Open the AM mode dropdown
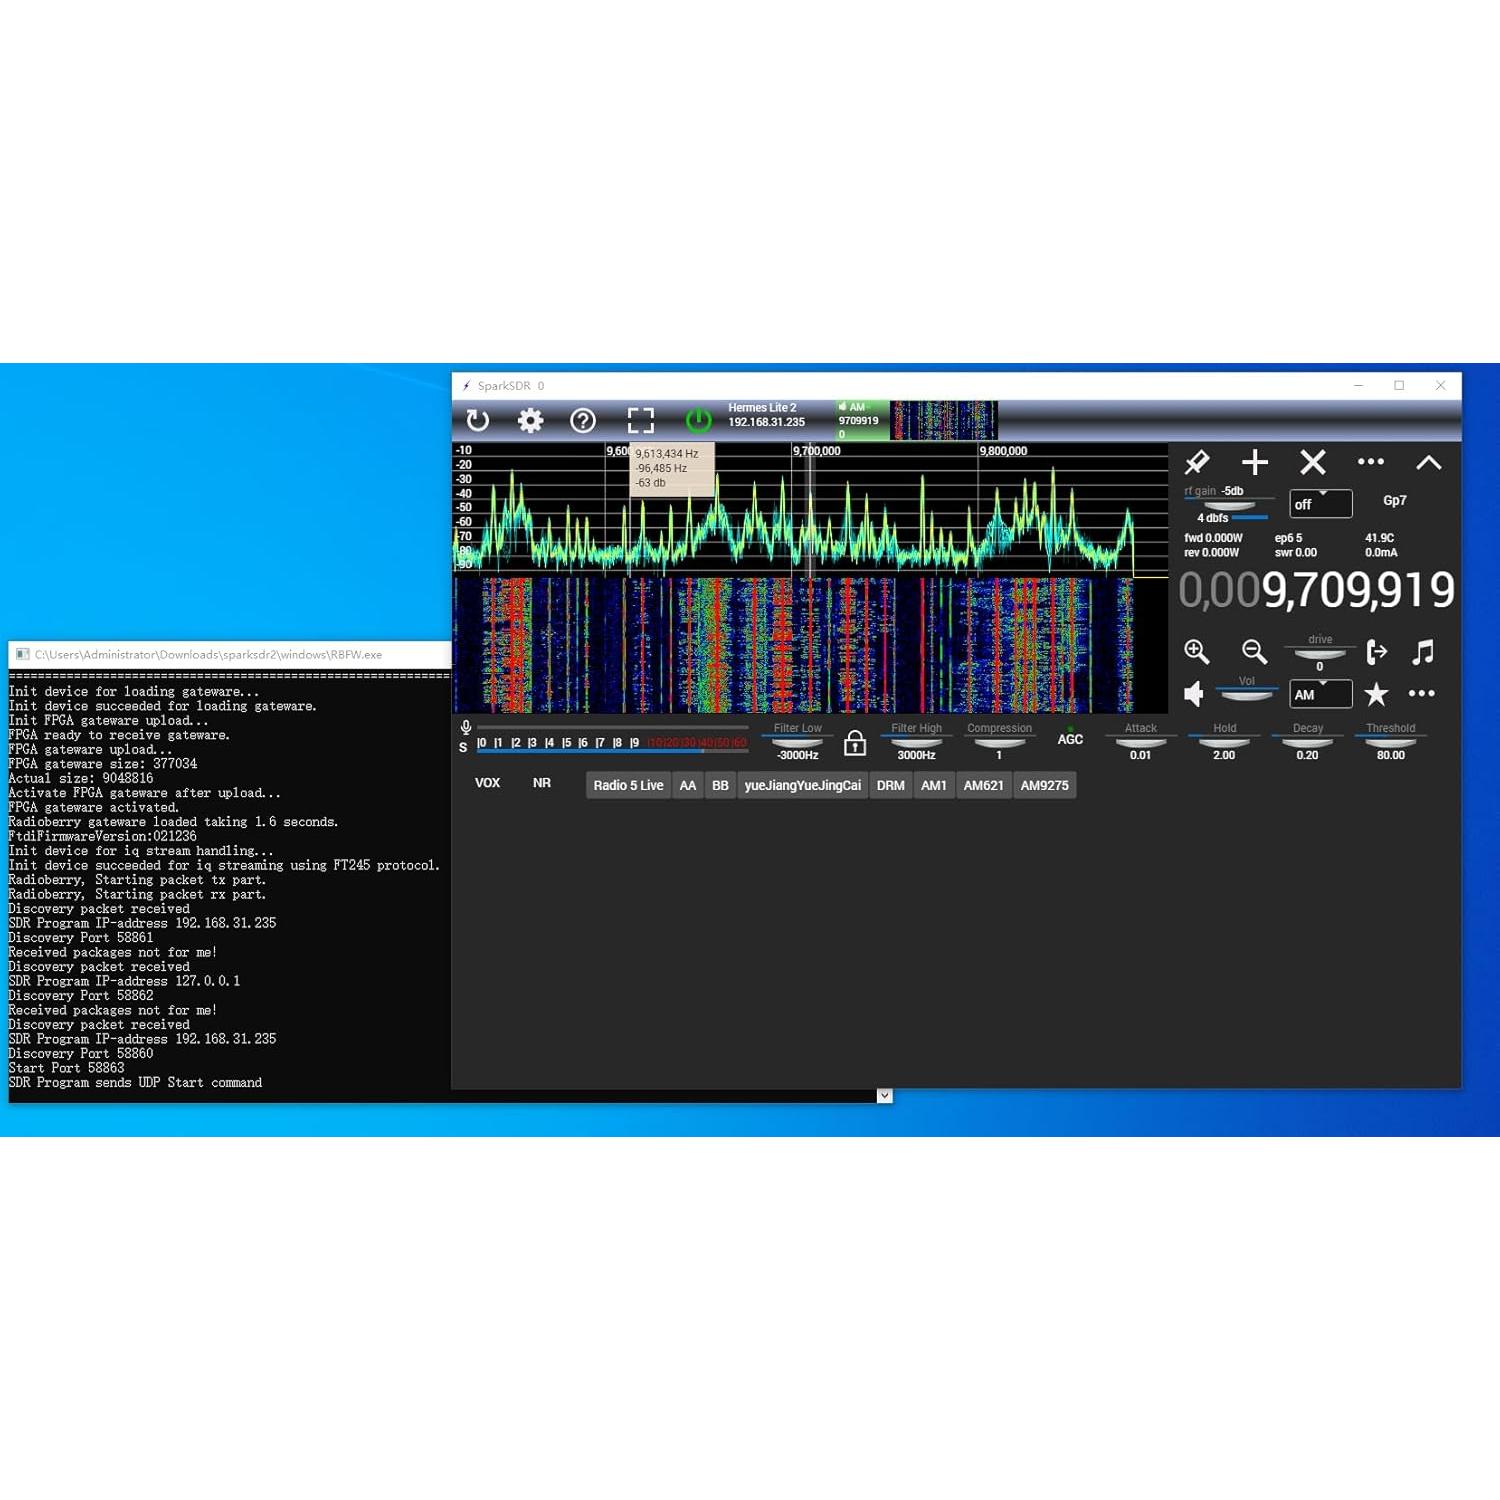Screen dimensions: 1500x1500 [1320, 694]
